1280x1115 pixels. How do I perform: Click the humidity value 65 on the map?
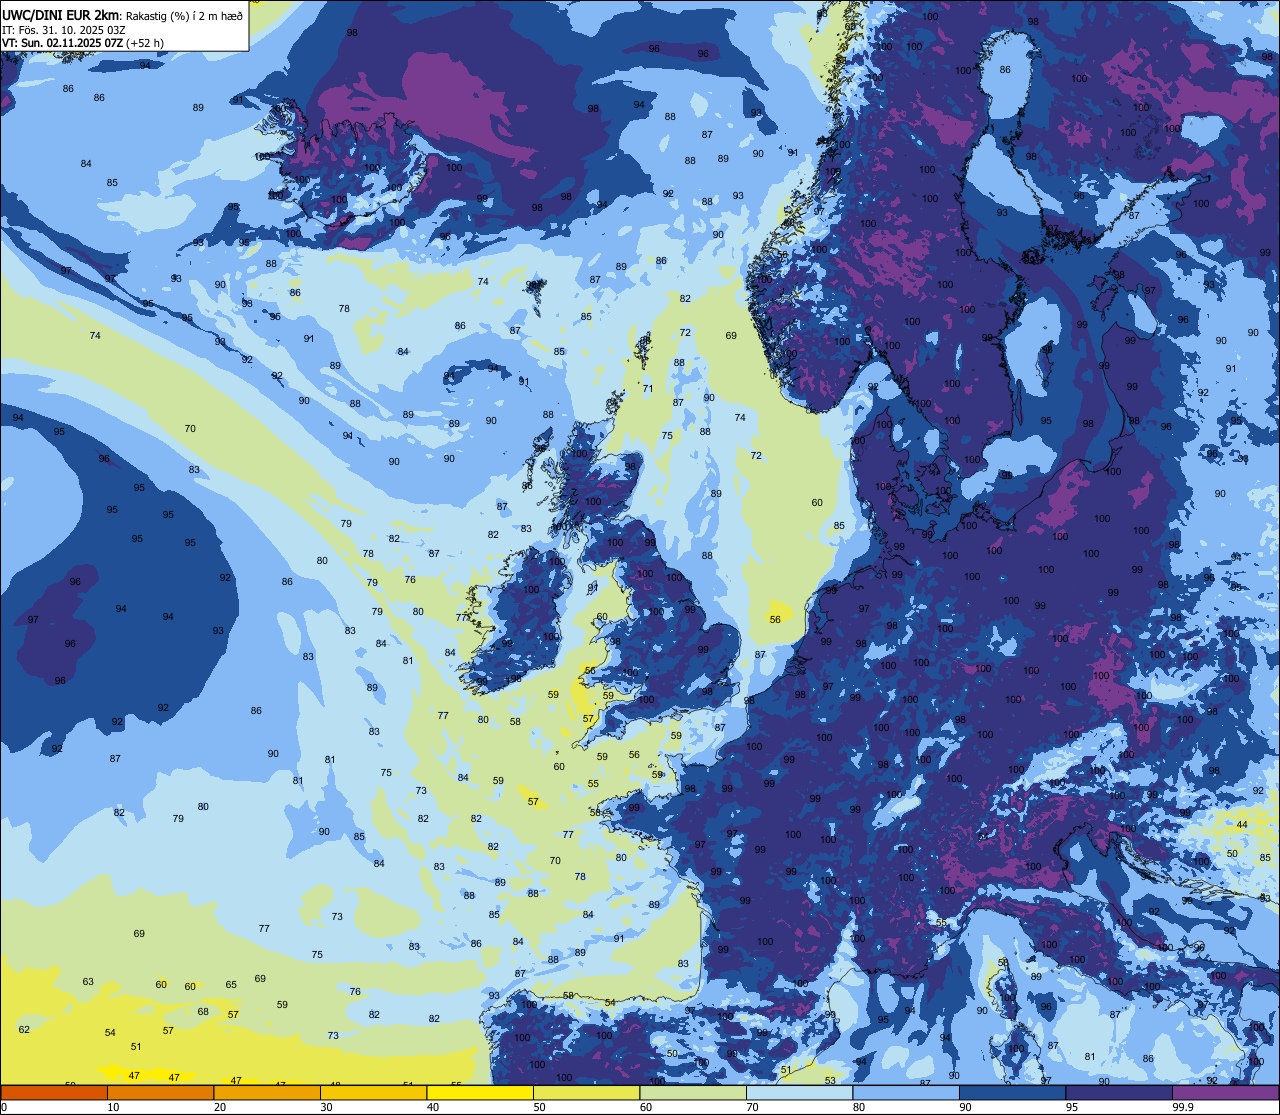point(231,985)
